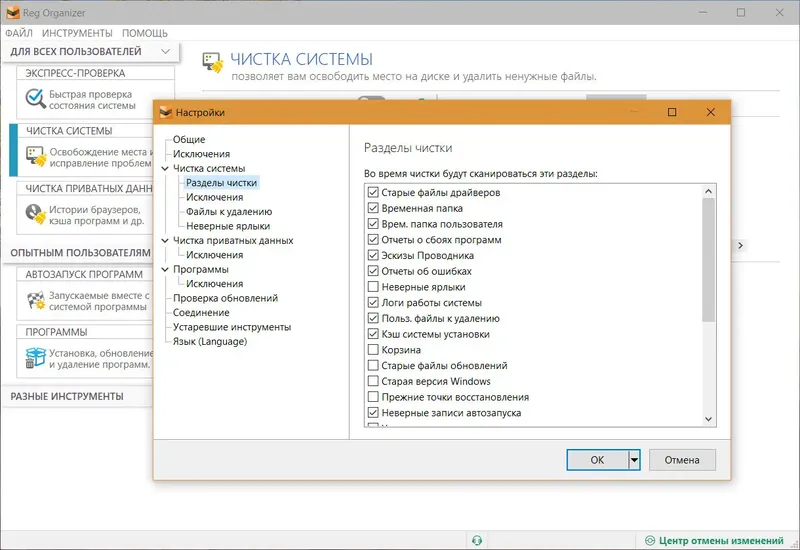800x550 pixels.
Task: Select top-level Исключения in settings tree
Action: coord(201,154)
